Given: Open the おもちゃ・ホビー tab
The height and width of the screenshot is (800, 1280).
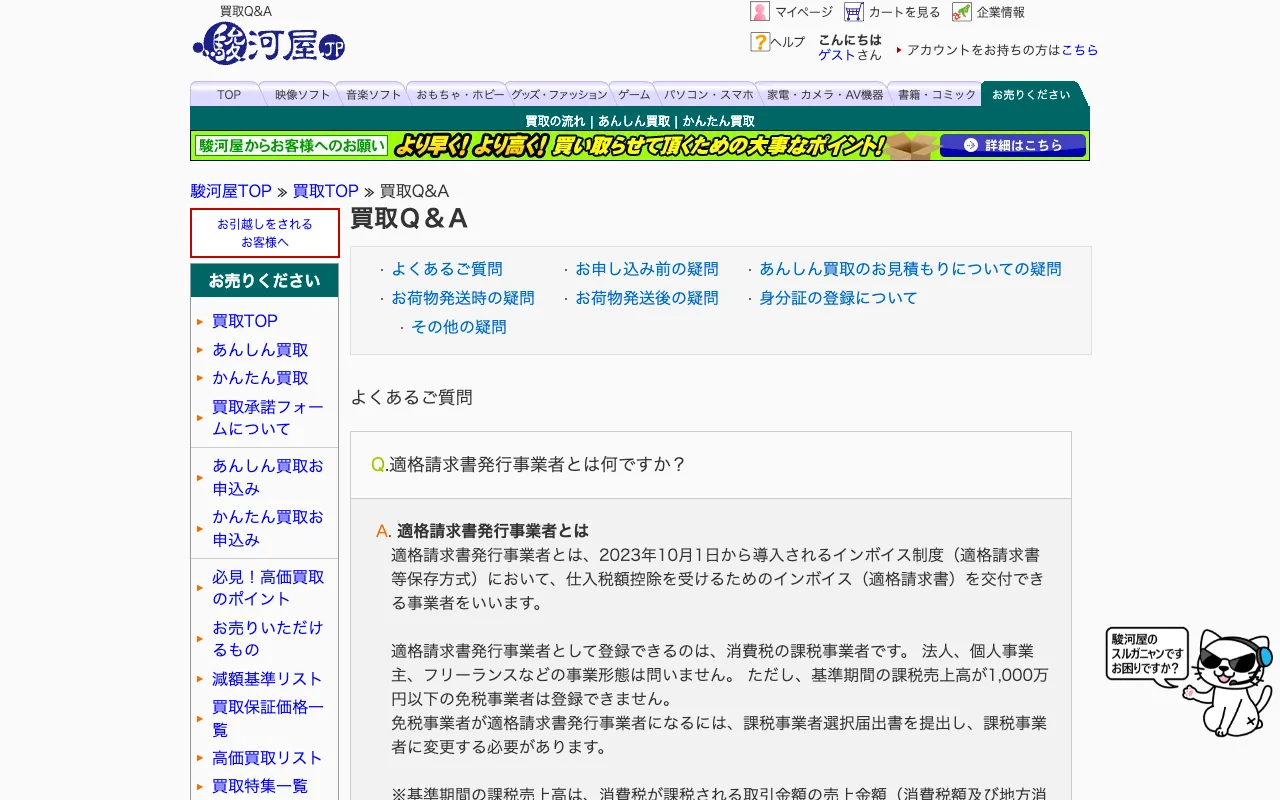Looking at the screenshot, I should coord(460,95).
